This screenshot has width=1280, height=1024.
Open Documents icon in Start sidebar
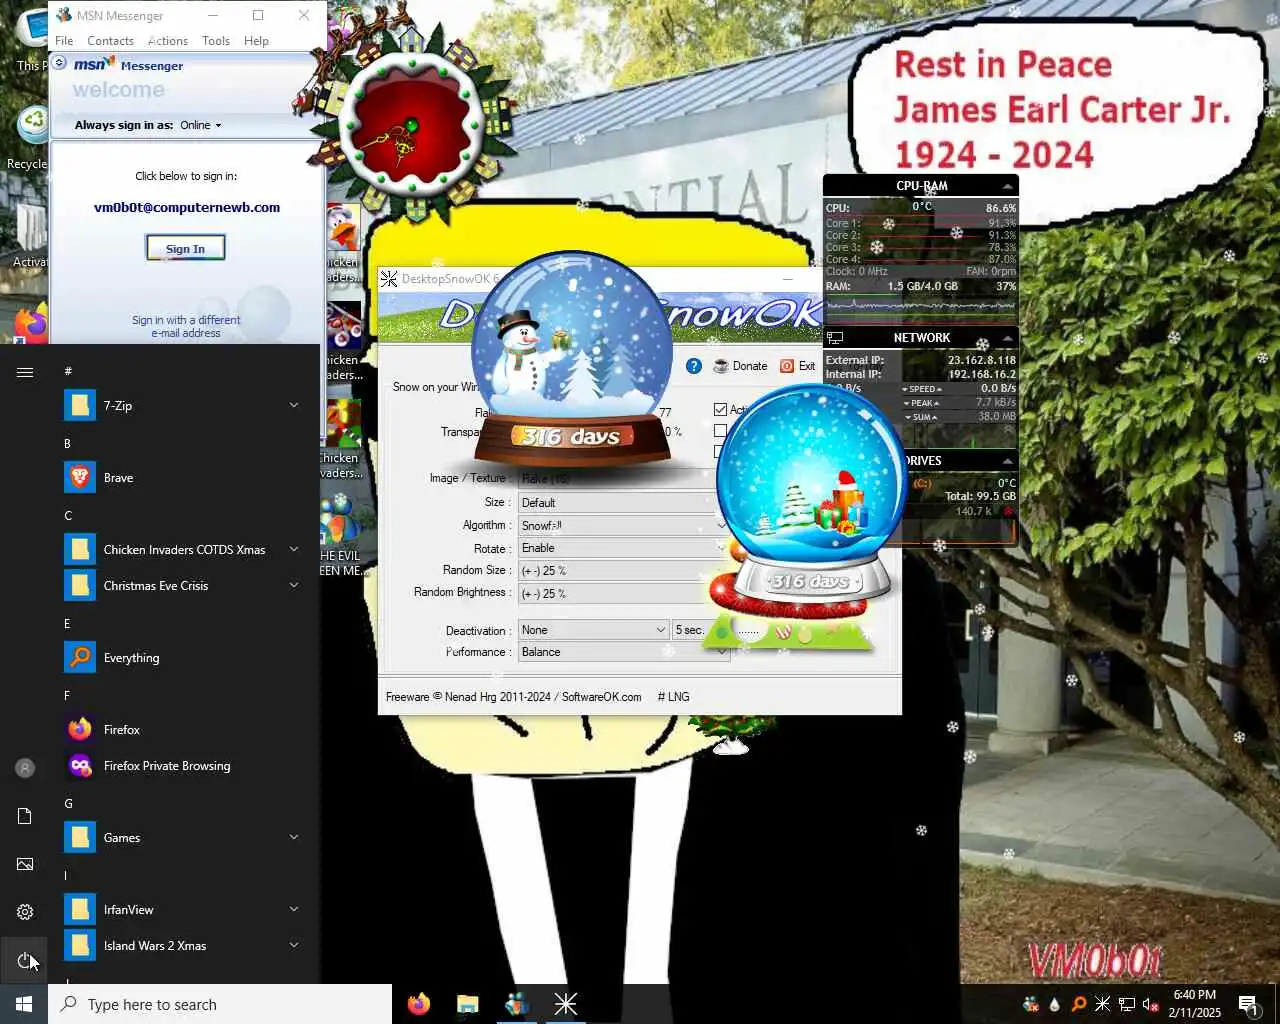pos(25,816)
